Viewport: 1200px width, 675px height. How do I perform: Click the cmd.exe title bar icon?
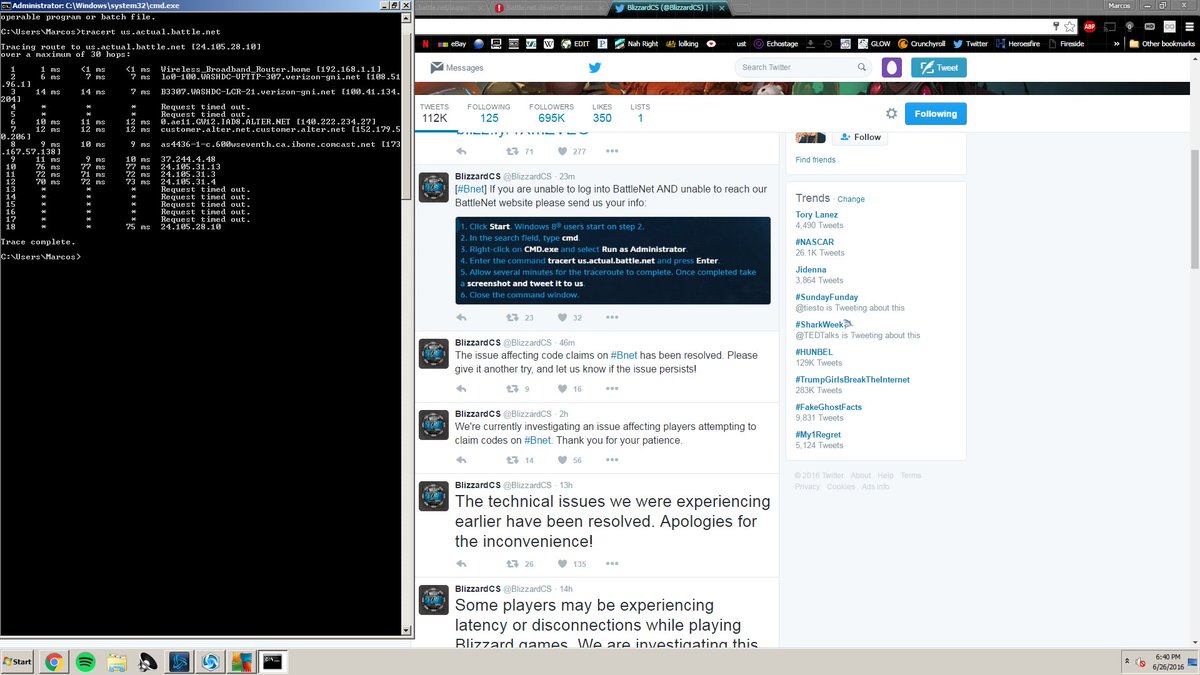tap(6, 6)
